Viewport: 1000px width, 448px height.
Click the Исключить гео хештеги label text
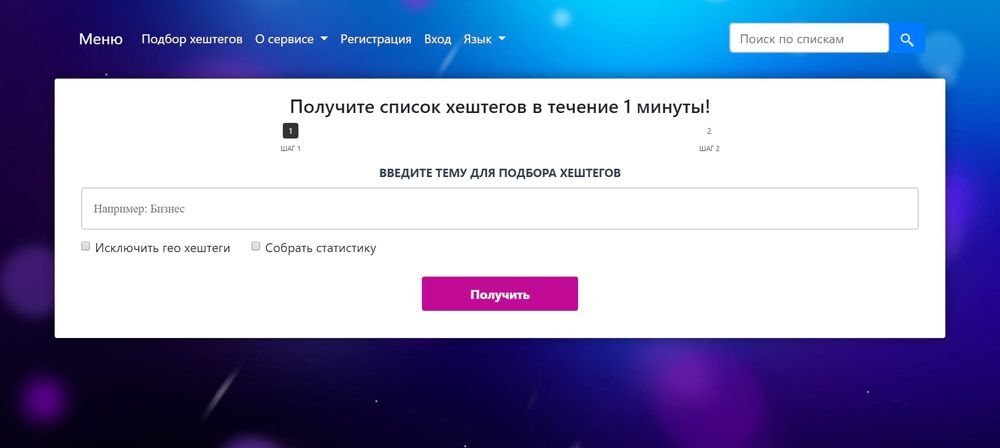tap(163, 248)
